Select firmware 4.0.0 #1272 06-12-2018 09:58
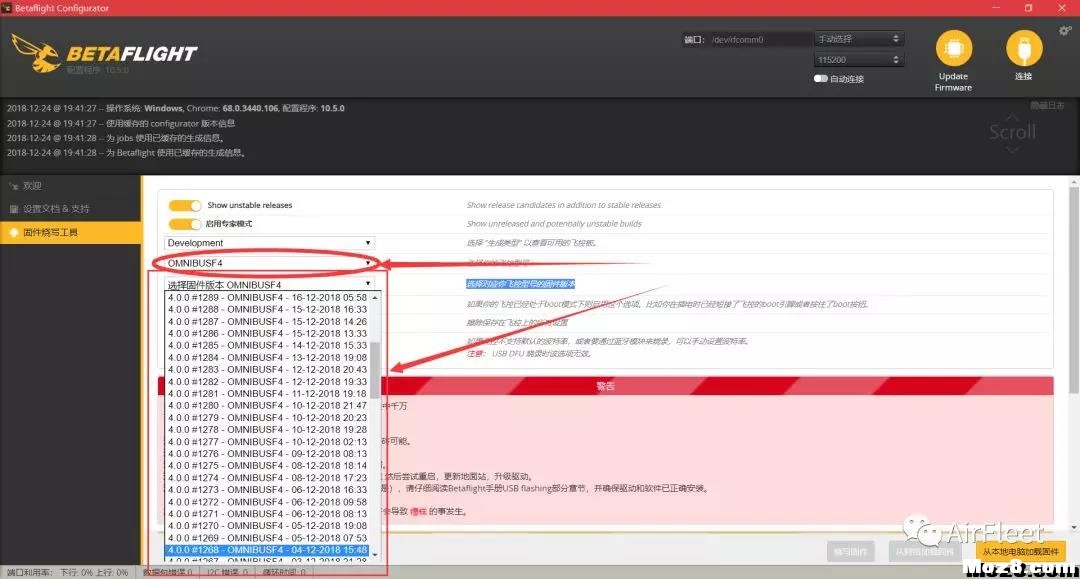 (x=267, y=502)
